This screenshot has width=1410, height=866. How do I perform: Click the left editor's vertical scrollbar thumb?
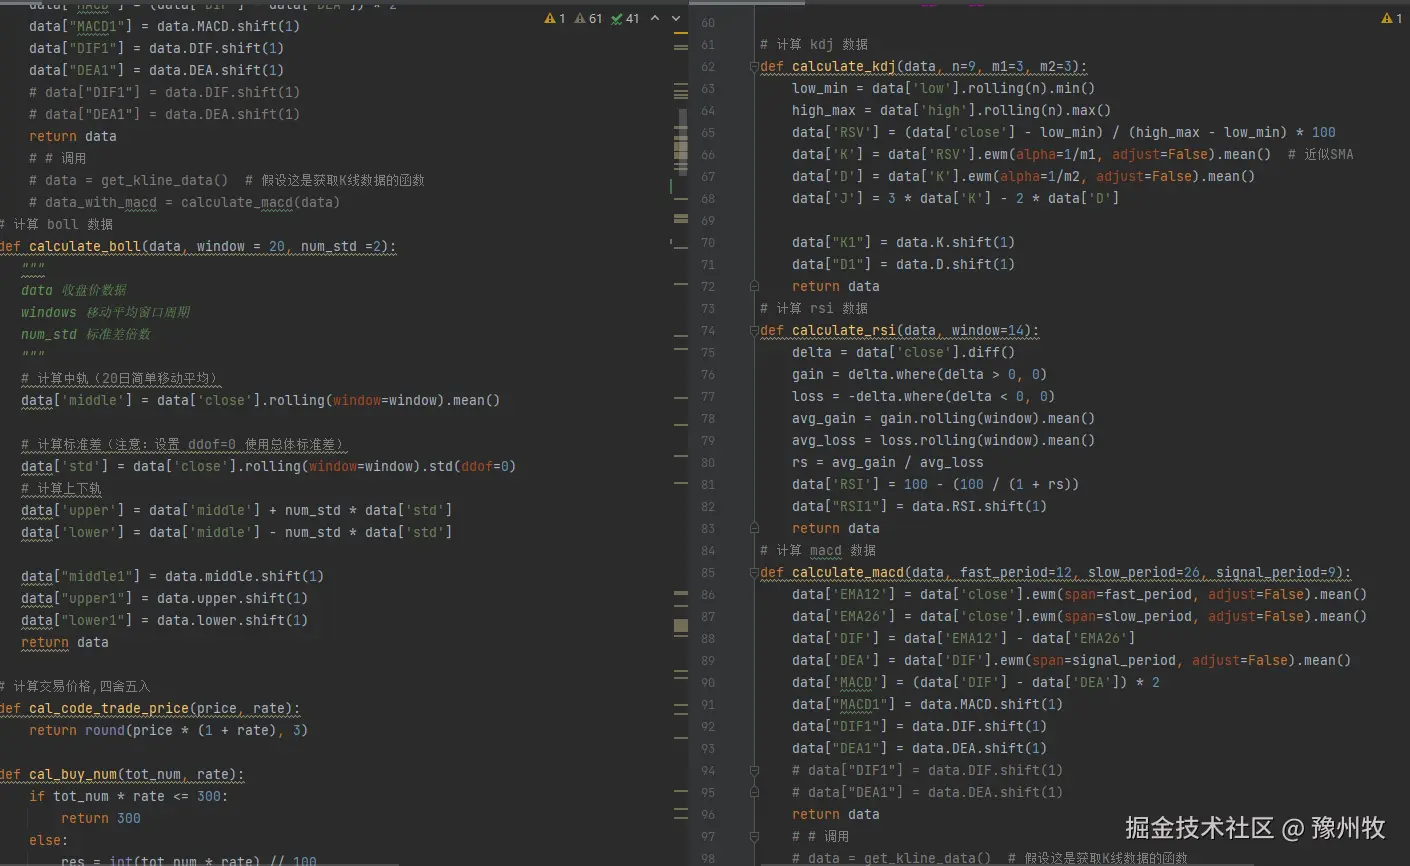click(x=682, y=142)
